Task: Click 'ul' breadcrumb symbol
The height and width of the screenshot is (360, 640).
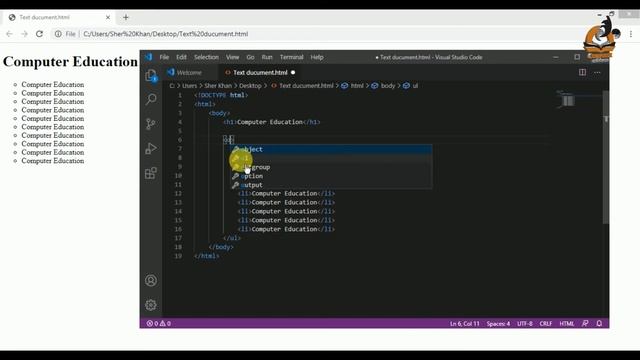Action: point(415,86)
